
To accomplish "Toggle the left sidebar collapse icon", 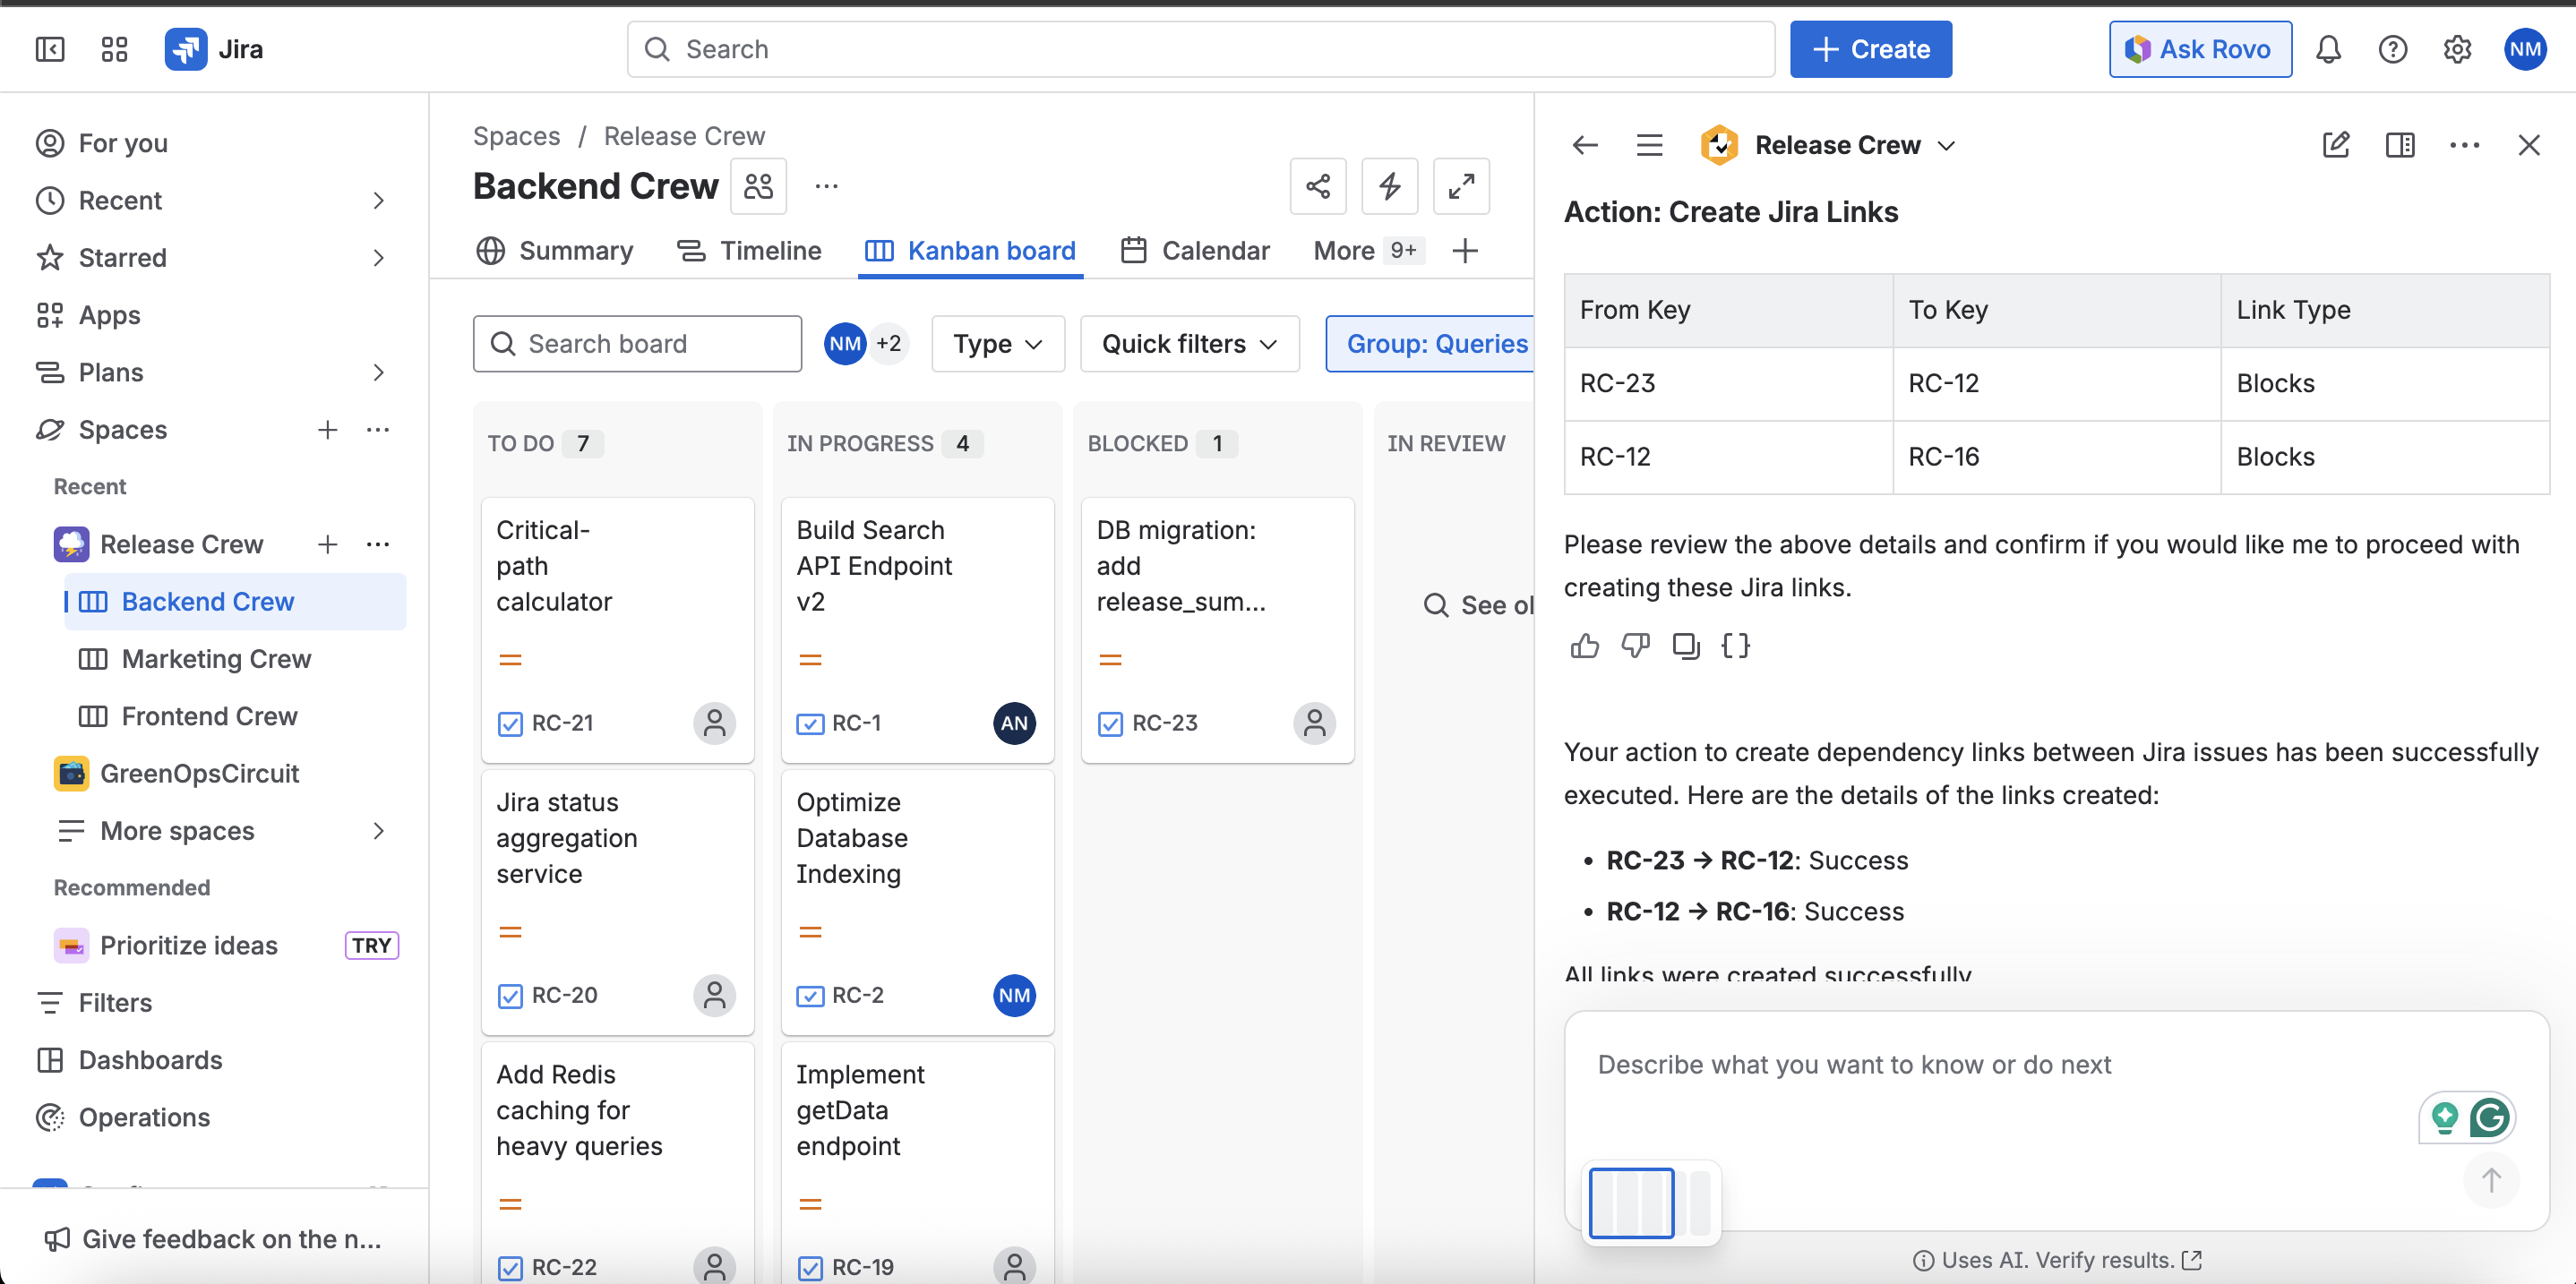I will [x=49, y=49].
